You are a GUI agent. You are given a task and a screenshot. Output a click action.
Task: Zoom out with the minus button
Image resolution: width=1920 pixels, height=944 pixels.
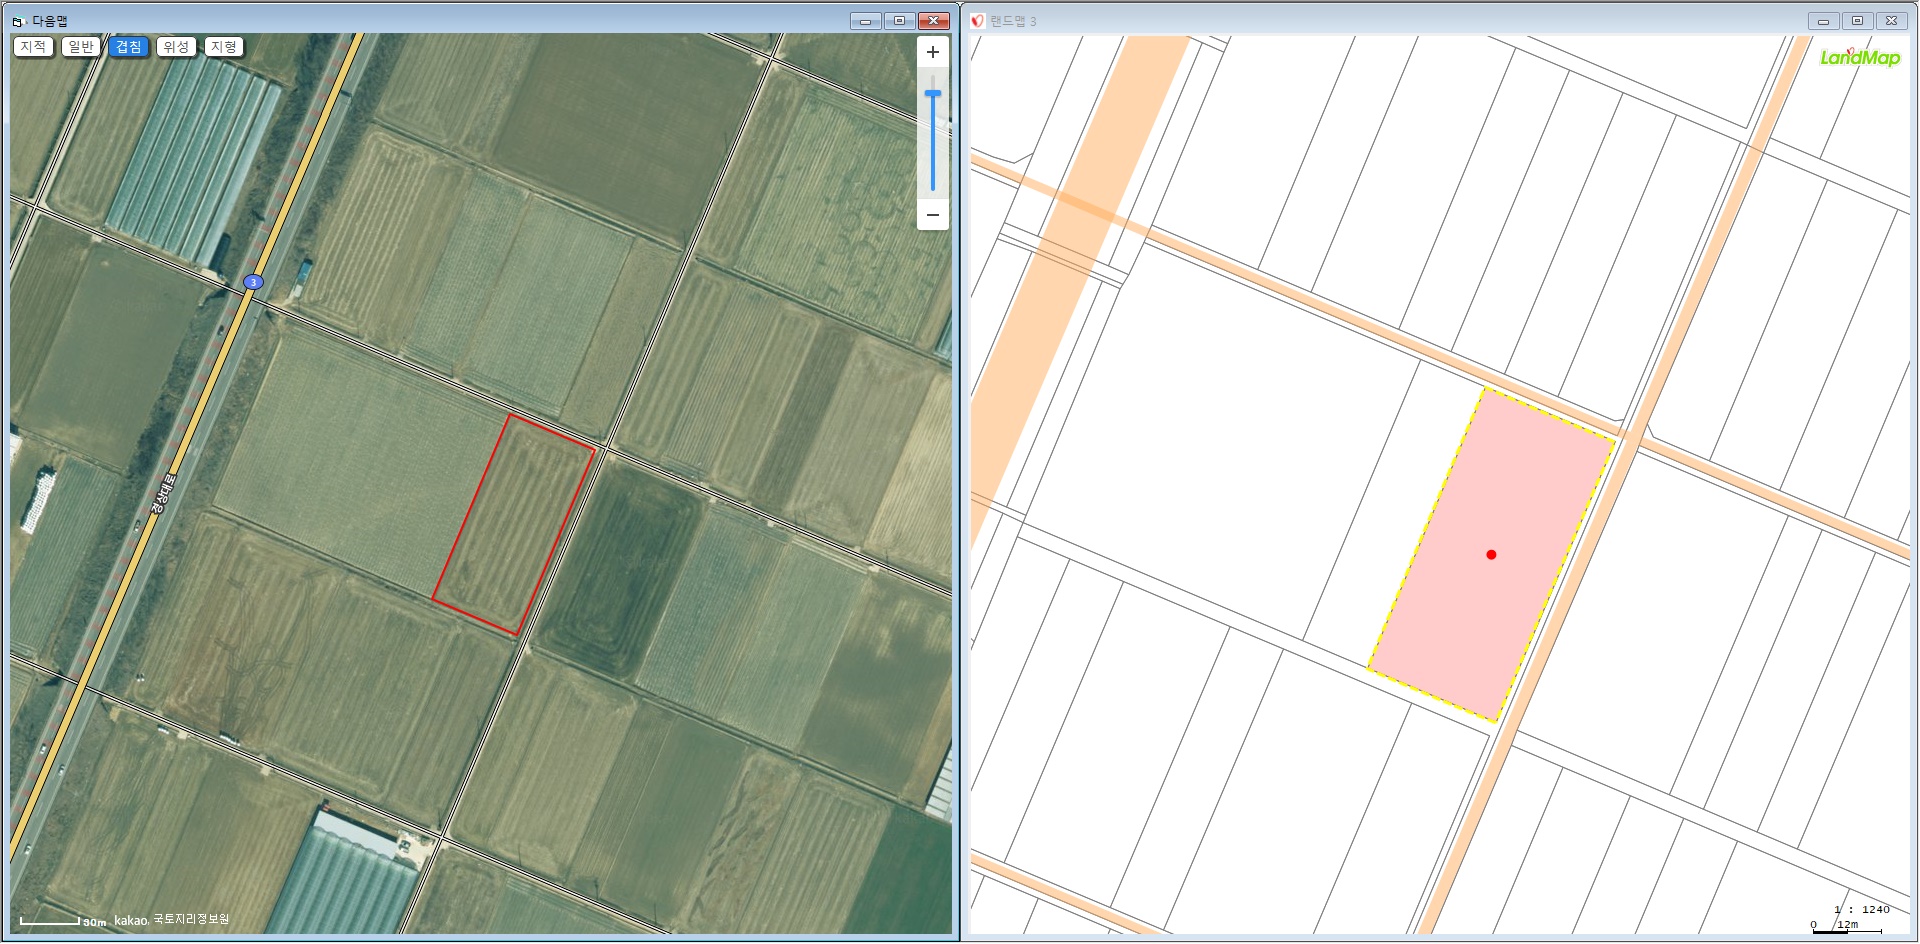pos(932,215)
